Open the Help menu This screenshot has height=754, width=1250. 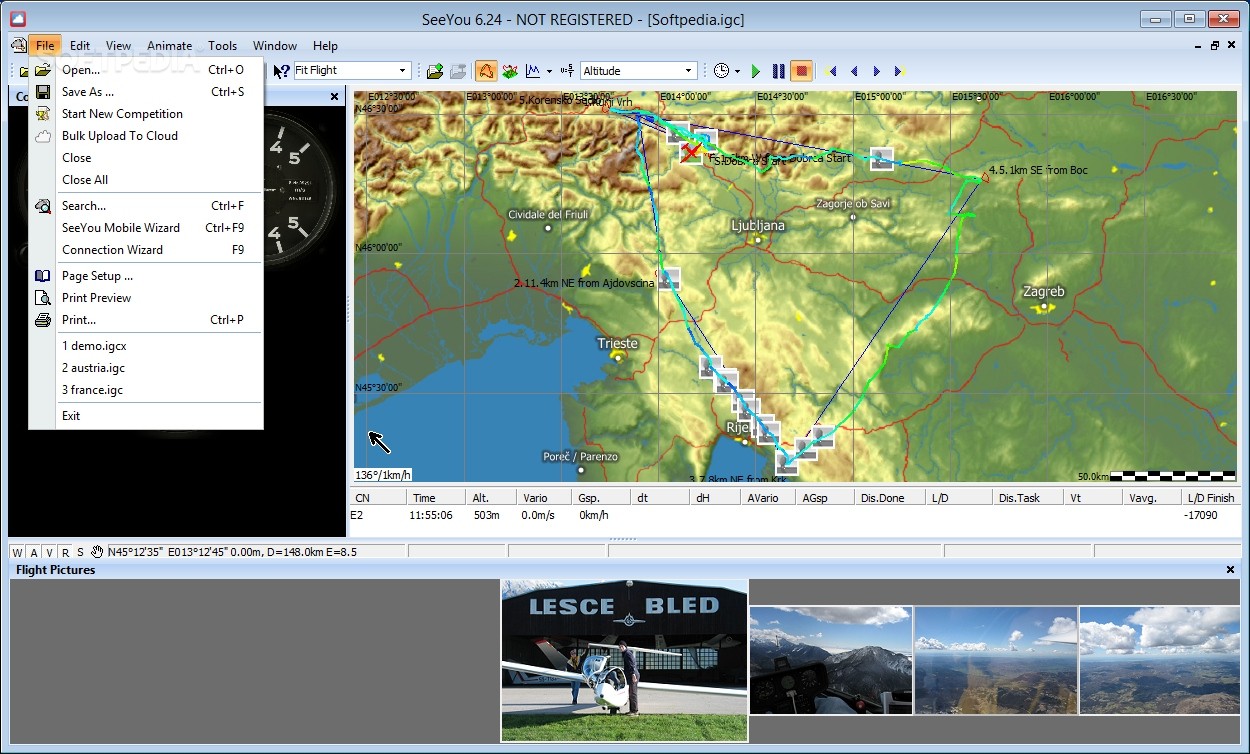(x=325, y=45)
